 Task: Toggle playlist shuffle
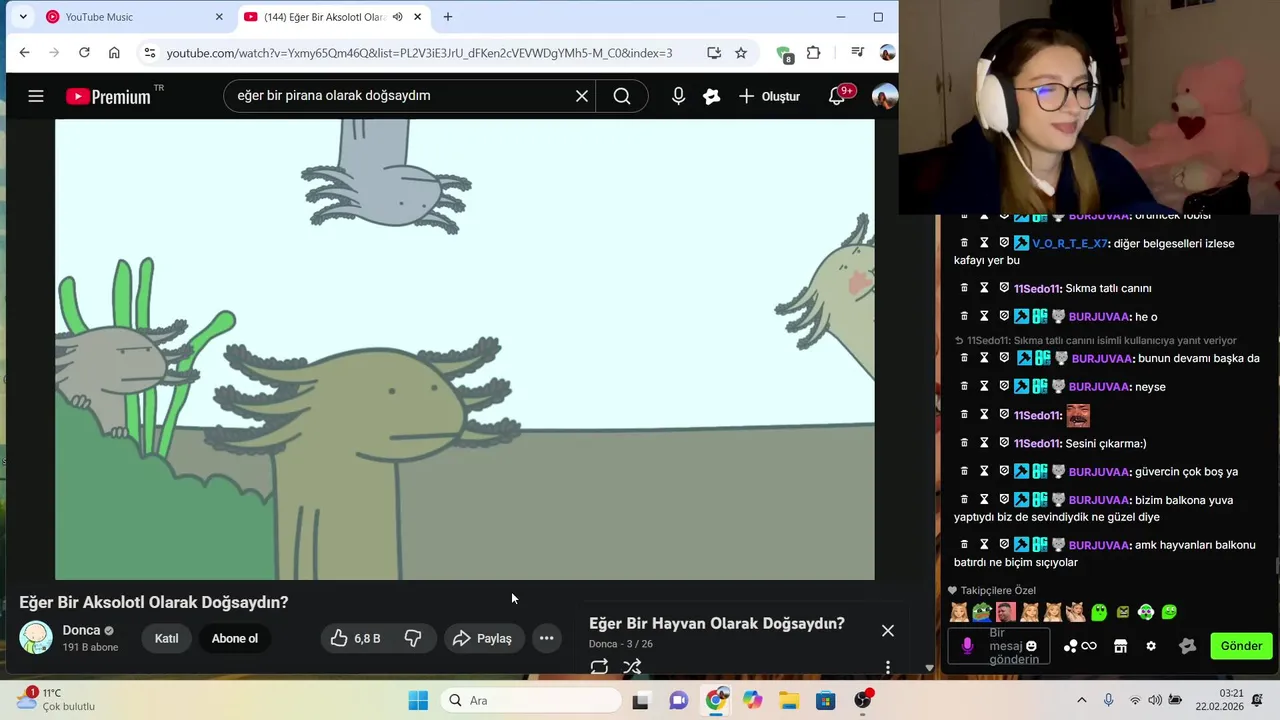(x=632, y=666)
